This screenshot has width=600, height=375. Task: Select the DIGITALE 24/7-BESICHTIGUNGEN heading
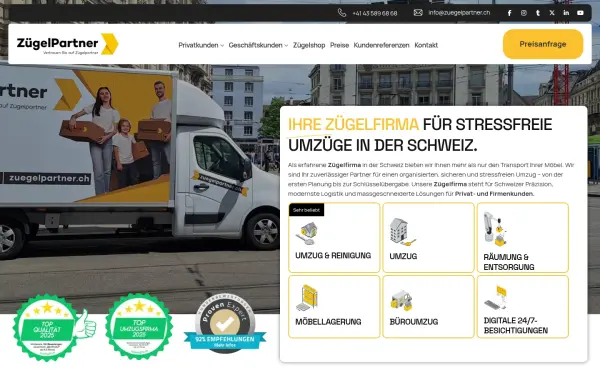(515, 325)
